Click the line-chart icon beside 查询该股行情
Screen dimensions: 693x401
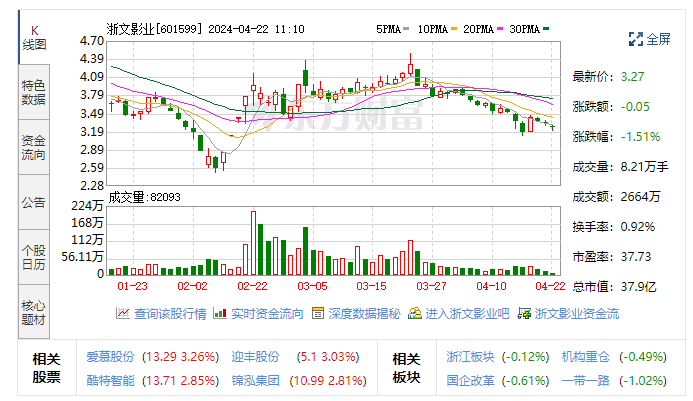click(122, 313)
